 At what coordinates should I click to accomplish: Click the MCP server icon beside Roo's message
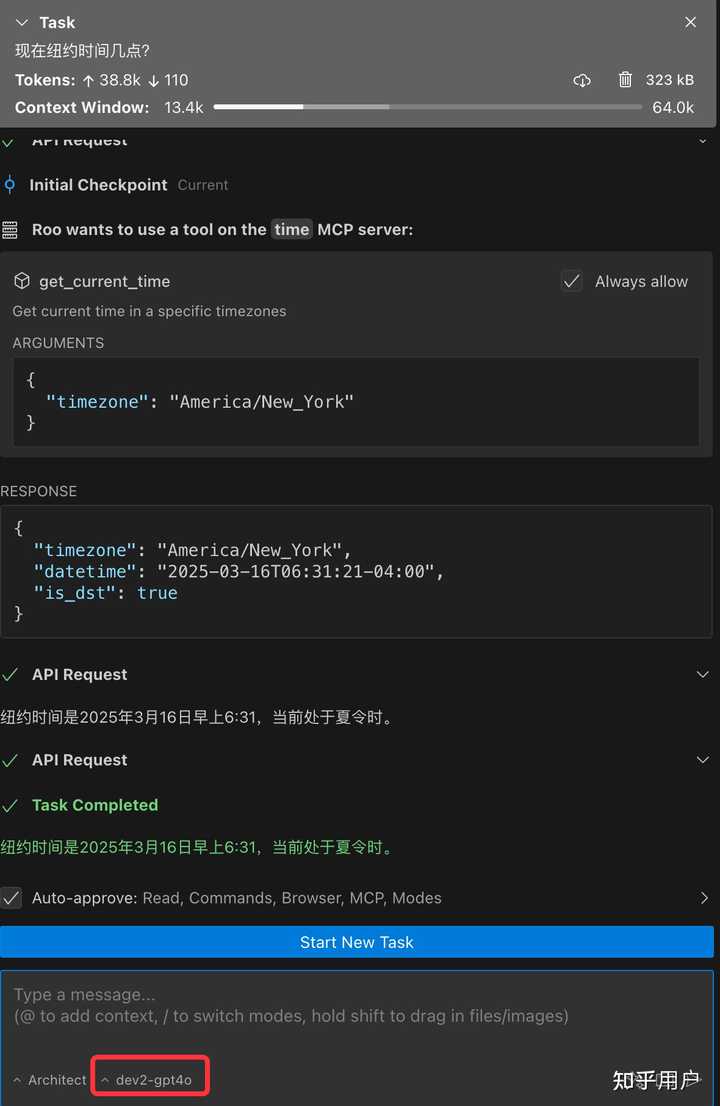[13, 229]
